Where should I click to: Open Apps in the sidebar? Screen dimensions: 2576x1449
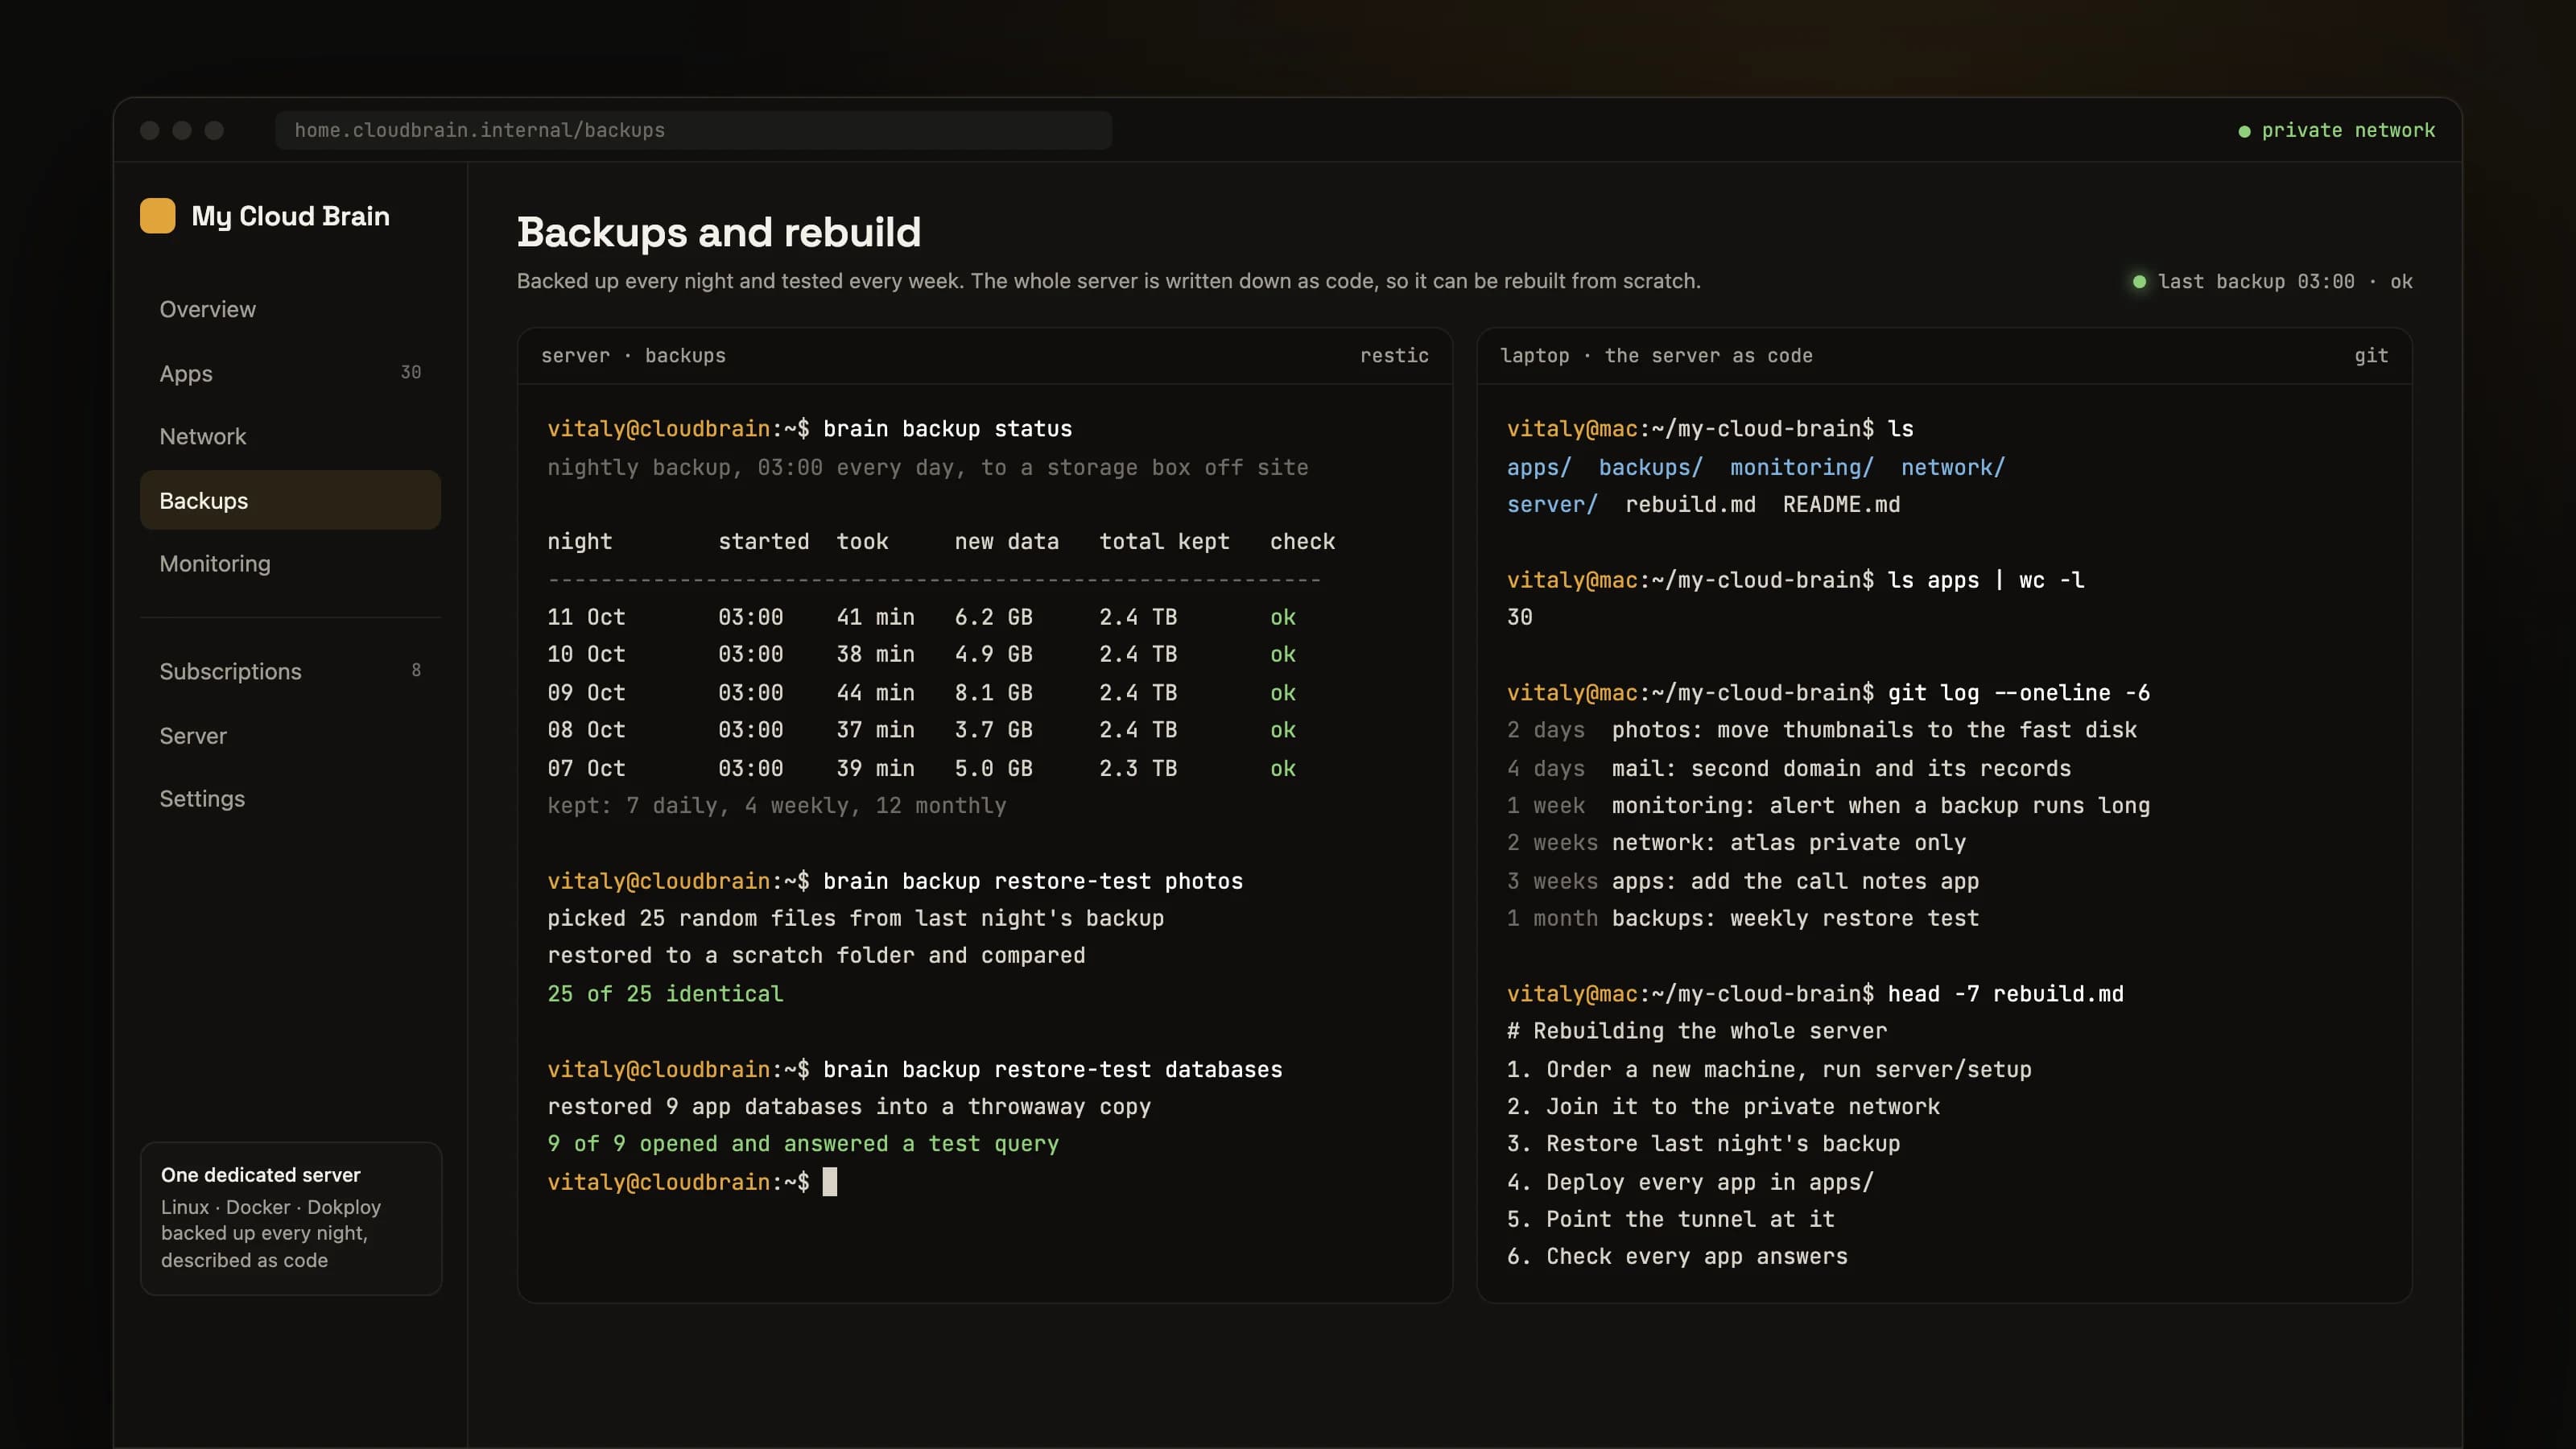point(290,373)
